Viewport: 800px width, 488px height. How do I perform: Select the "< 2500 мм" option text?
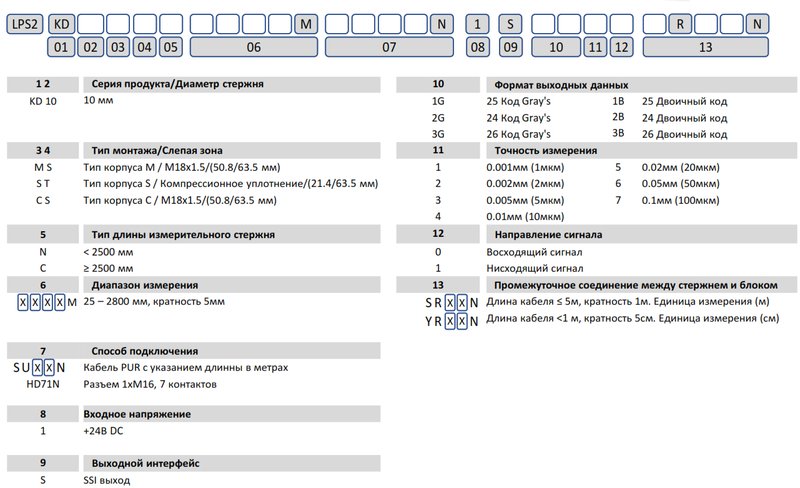coord(108,252)
